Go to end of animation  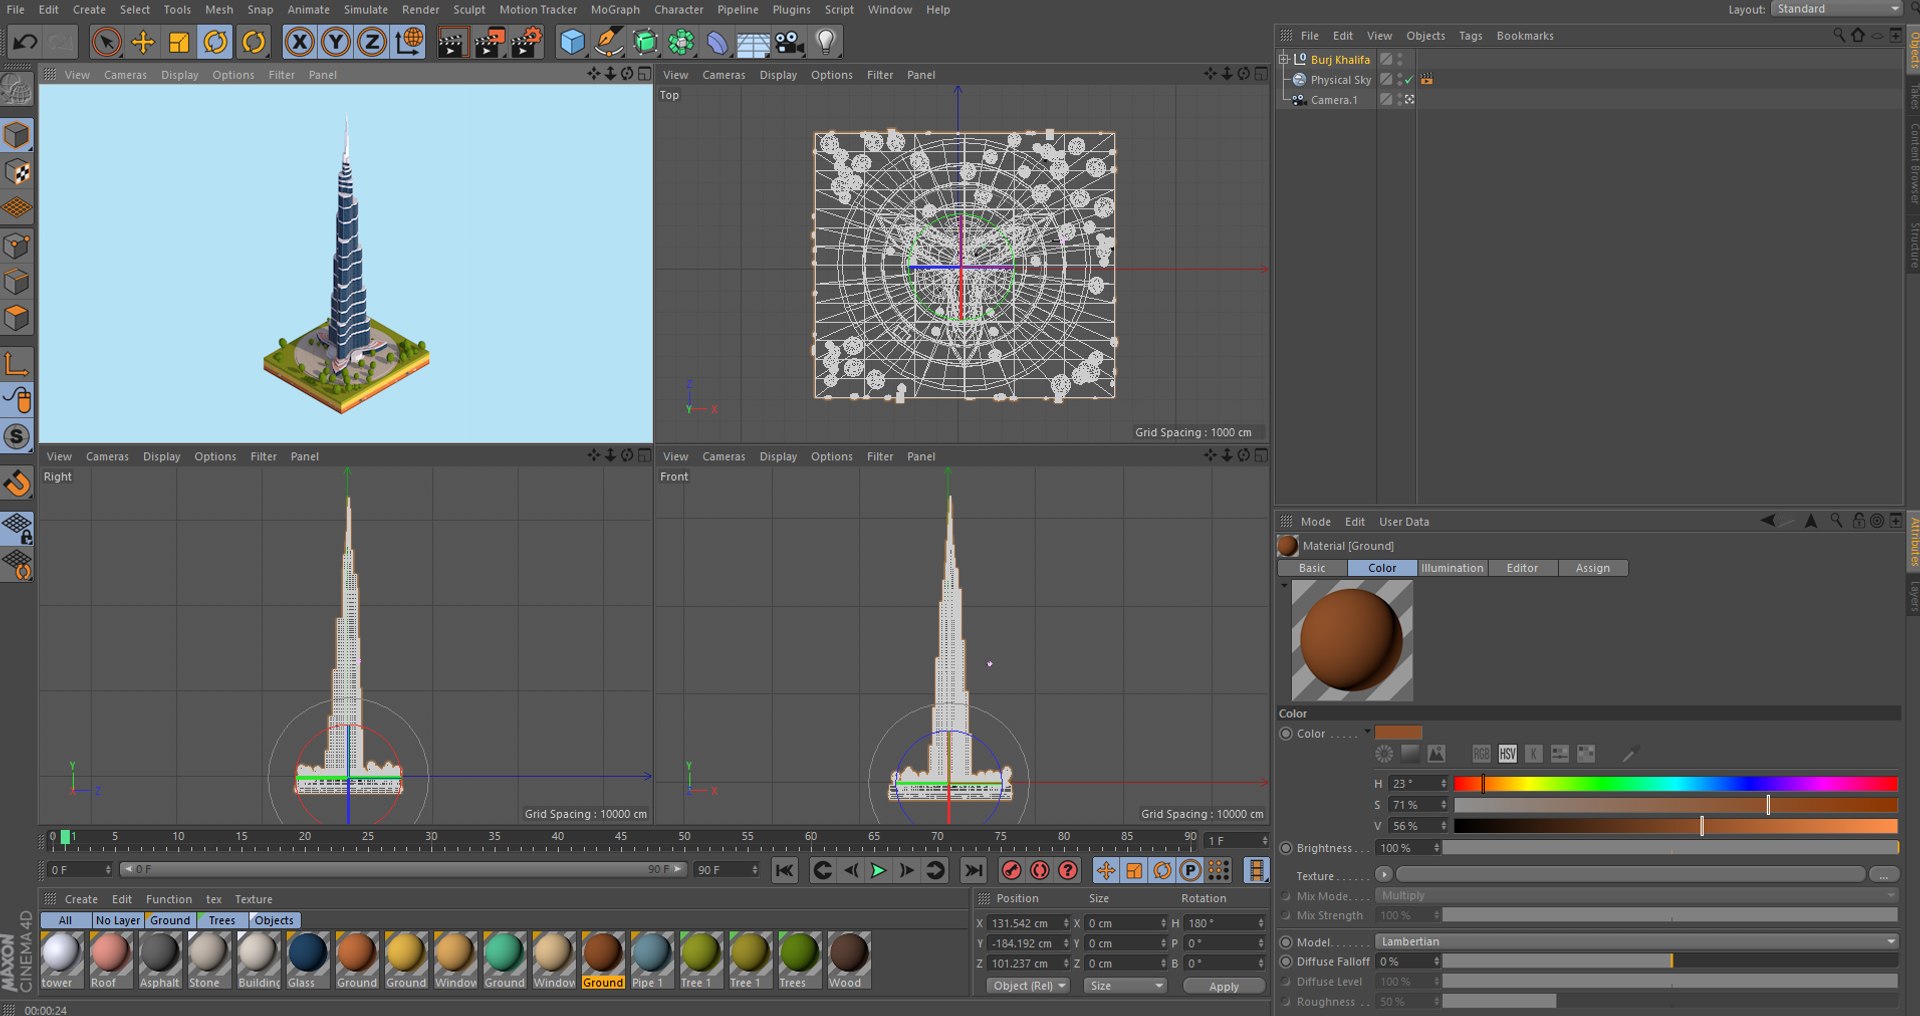[973, 871]
